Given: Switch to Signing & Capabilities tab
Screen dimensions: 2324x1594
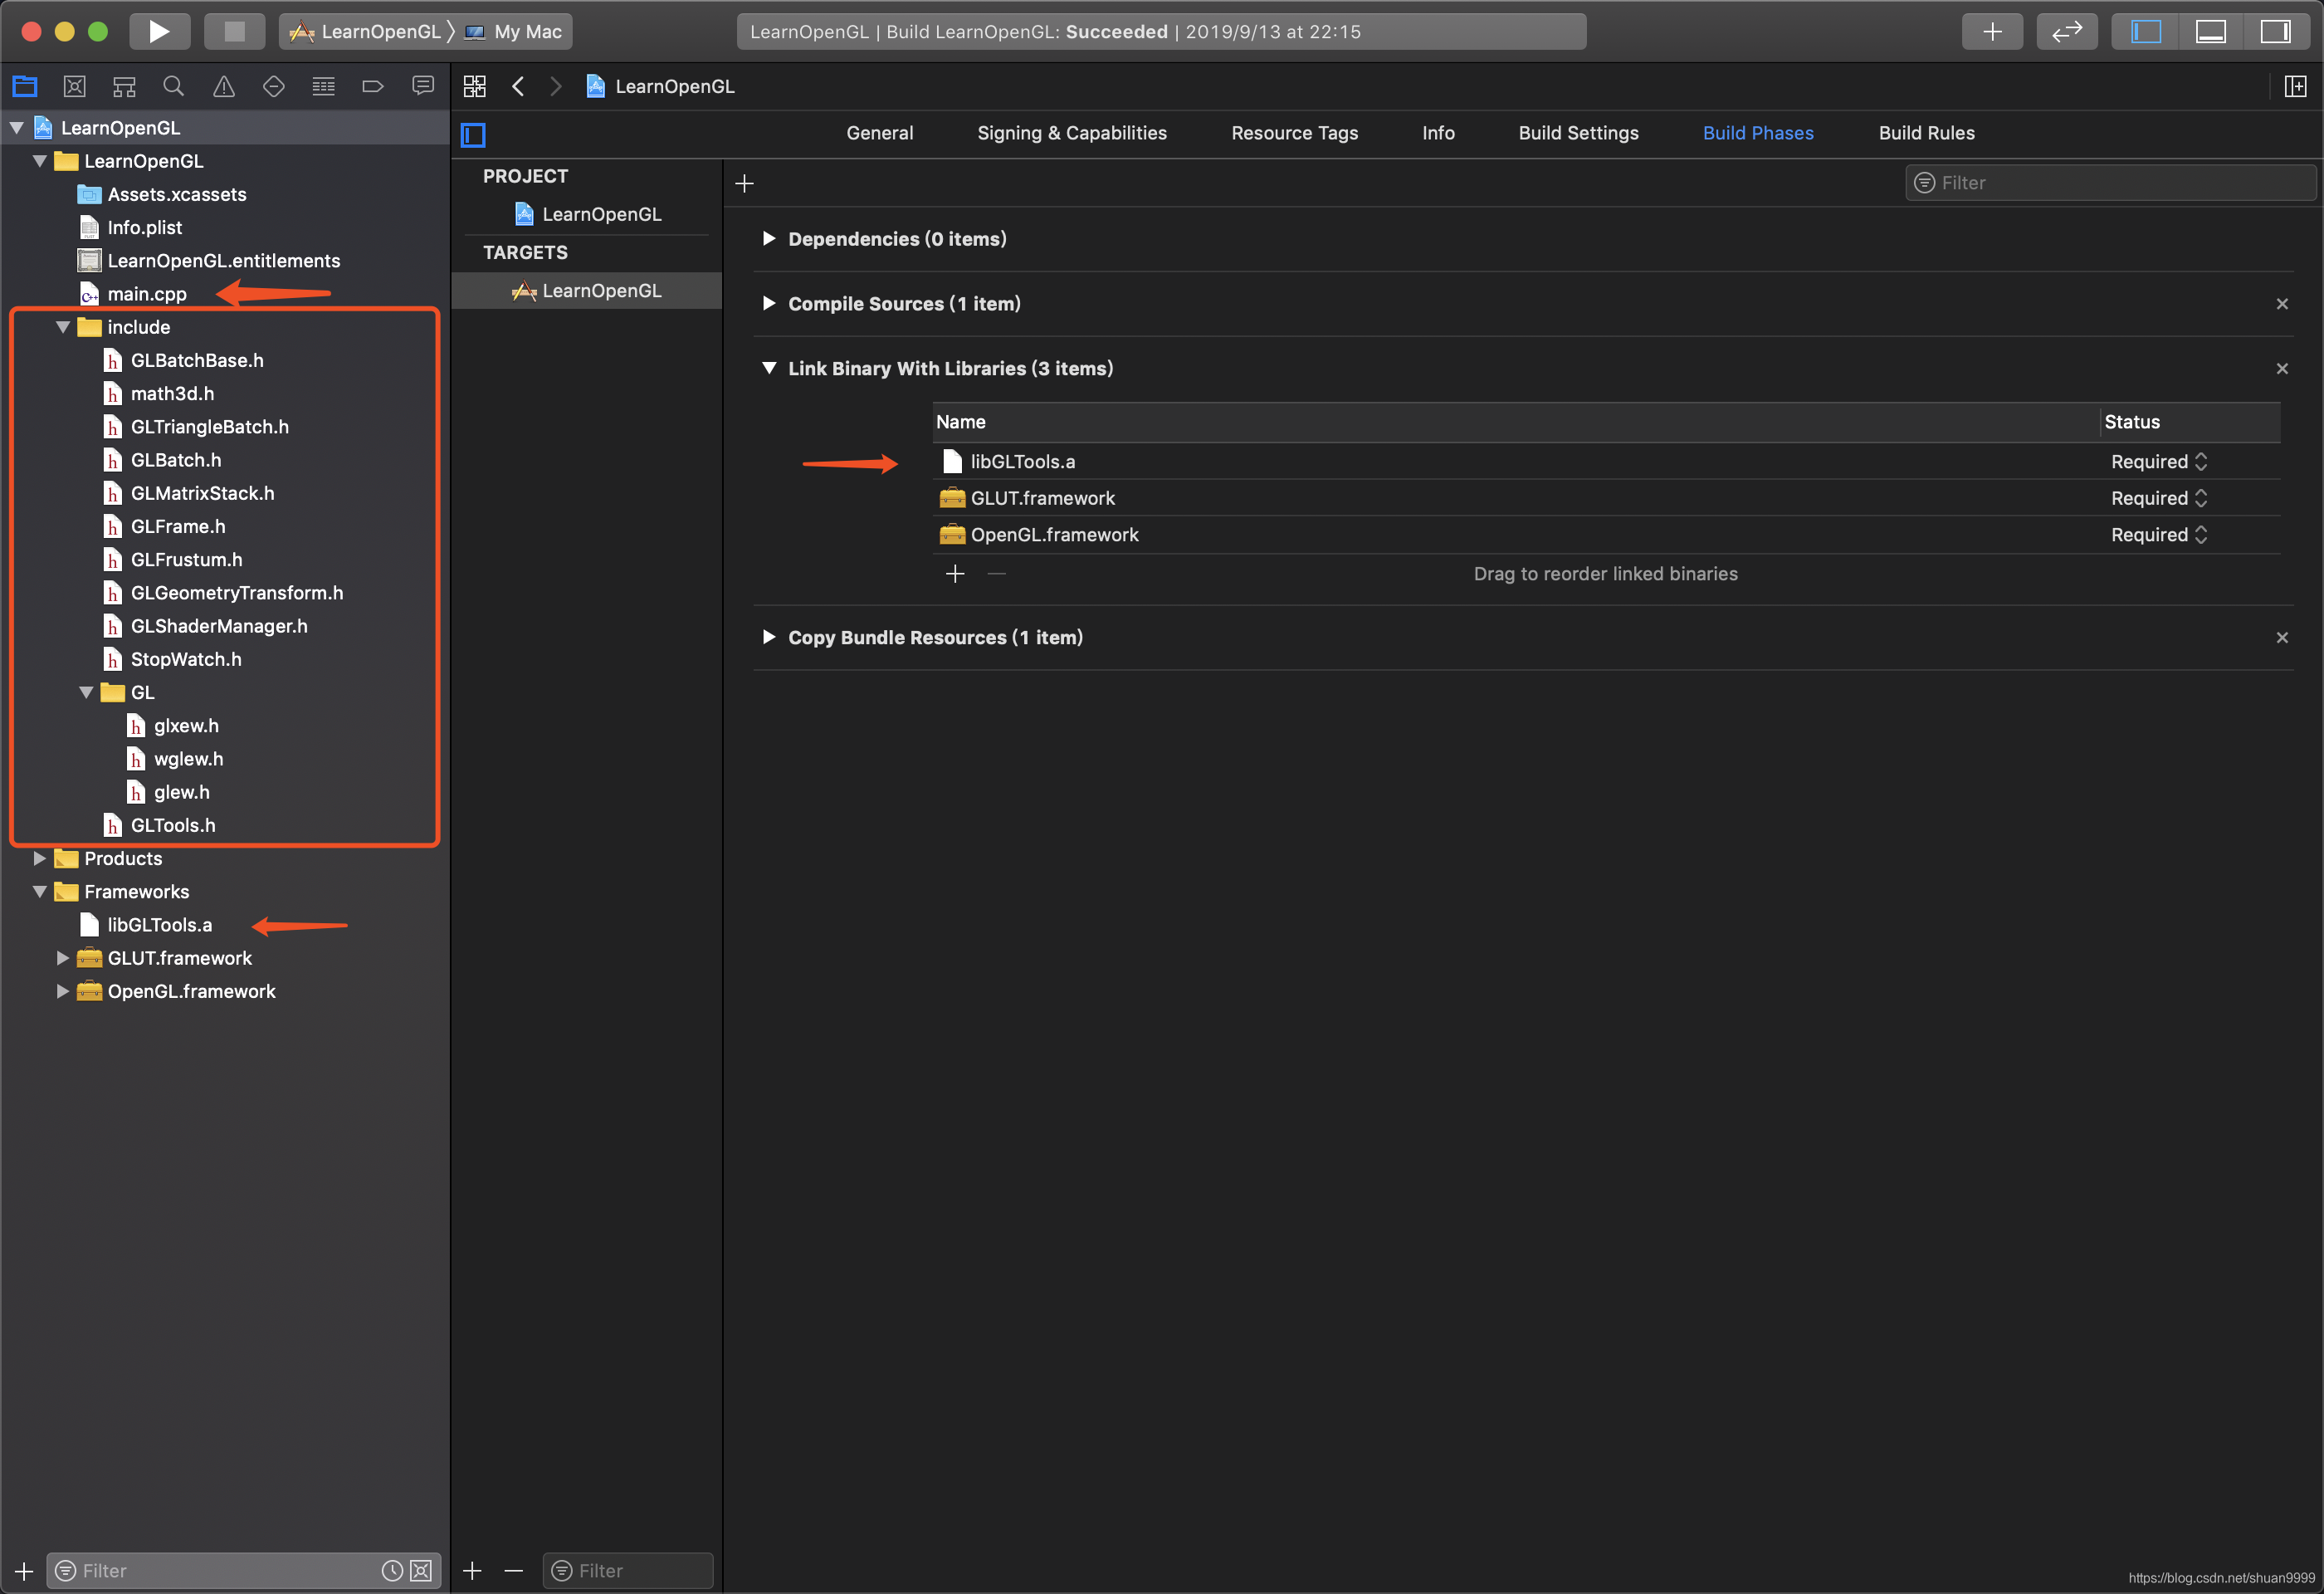Looking at the screenshot, I should (1072, 133).
